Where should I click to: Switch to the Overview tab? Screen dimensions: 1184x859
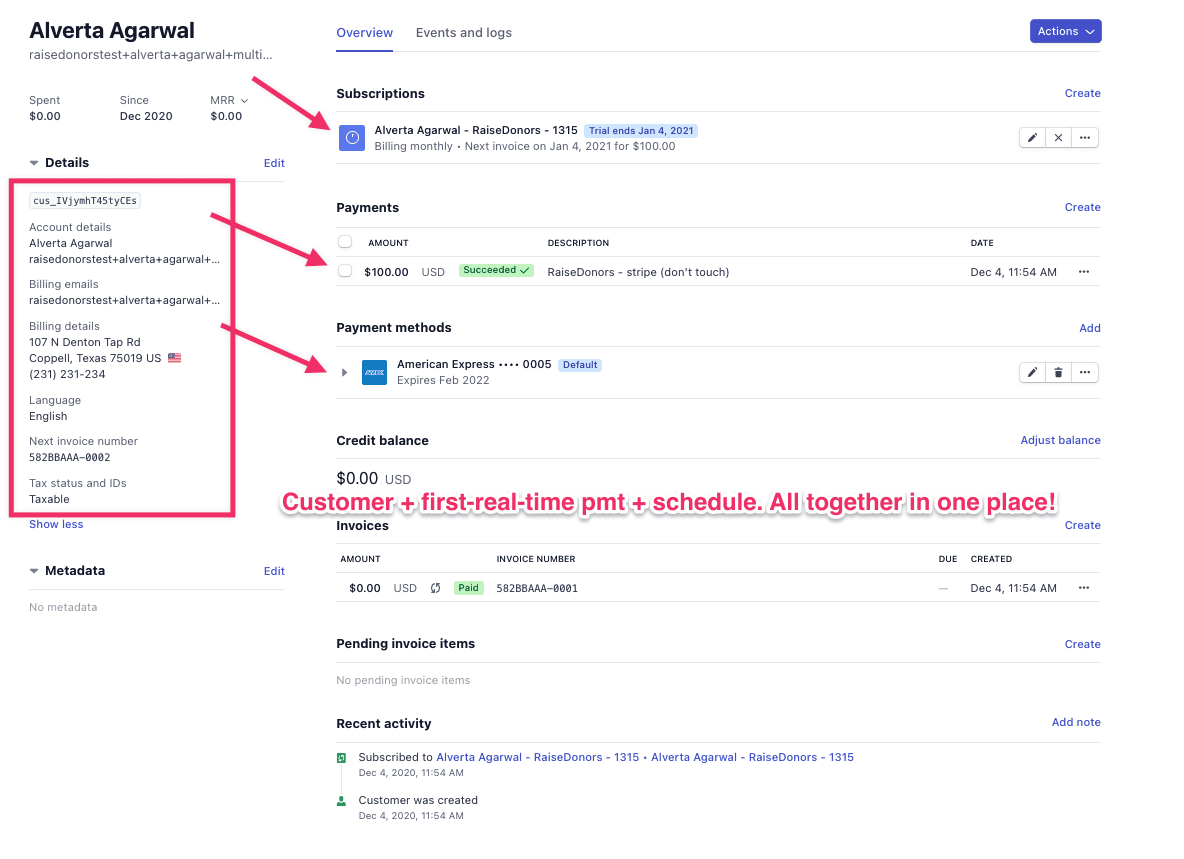pyautogui.click(x=365, y=32)
